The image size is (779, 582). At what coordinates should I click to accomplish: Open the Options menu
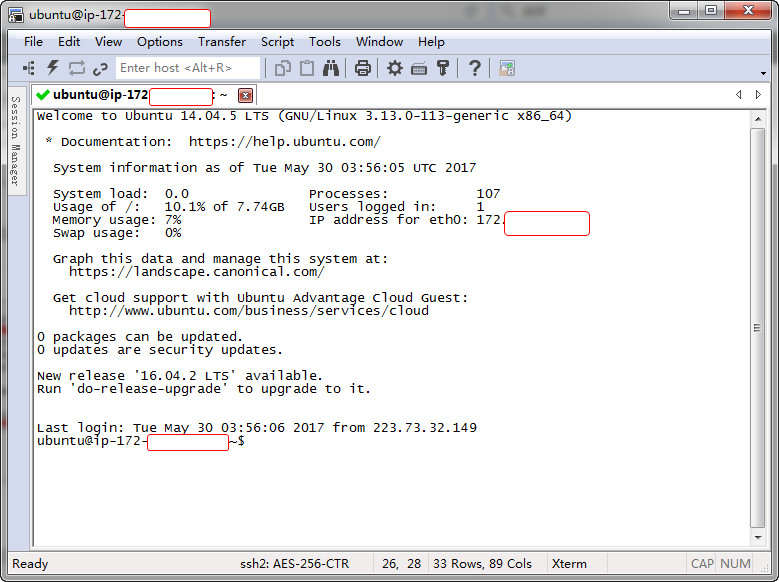coord(160,42)
